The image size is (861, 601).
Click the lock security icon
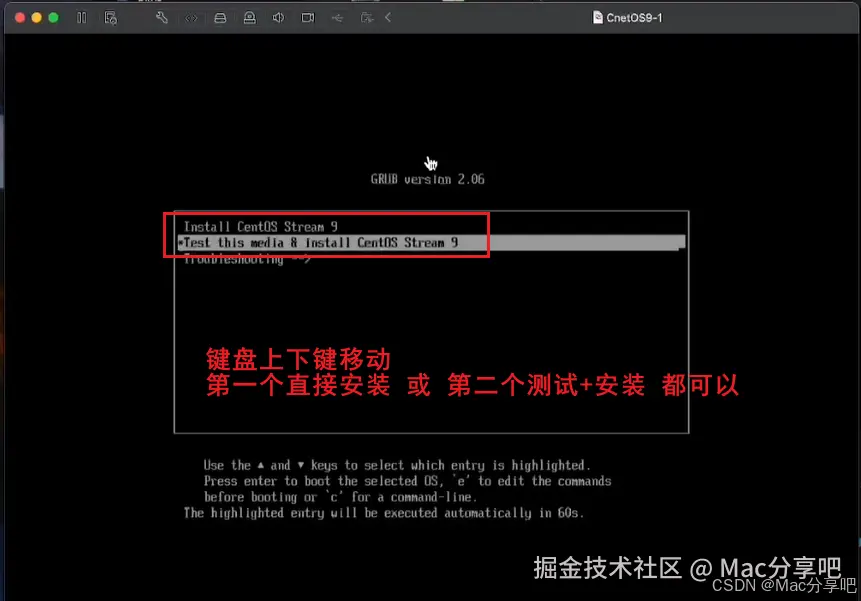pyautogui.click(x=250, y=17)
